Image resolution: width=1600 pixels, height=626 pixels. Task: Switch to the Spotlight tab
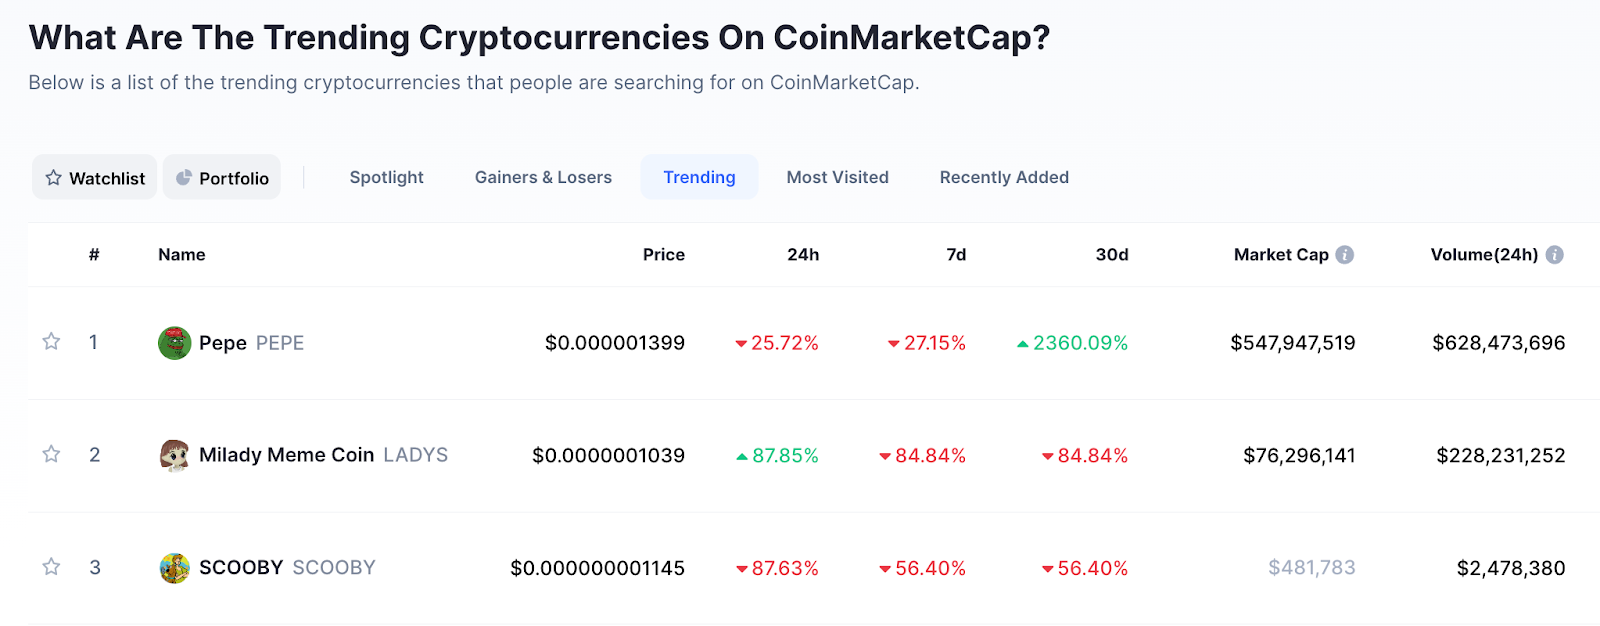tap(386, 177)
